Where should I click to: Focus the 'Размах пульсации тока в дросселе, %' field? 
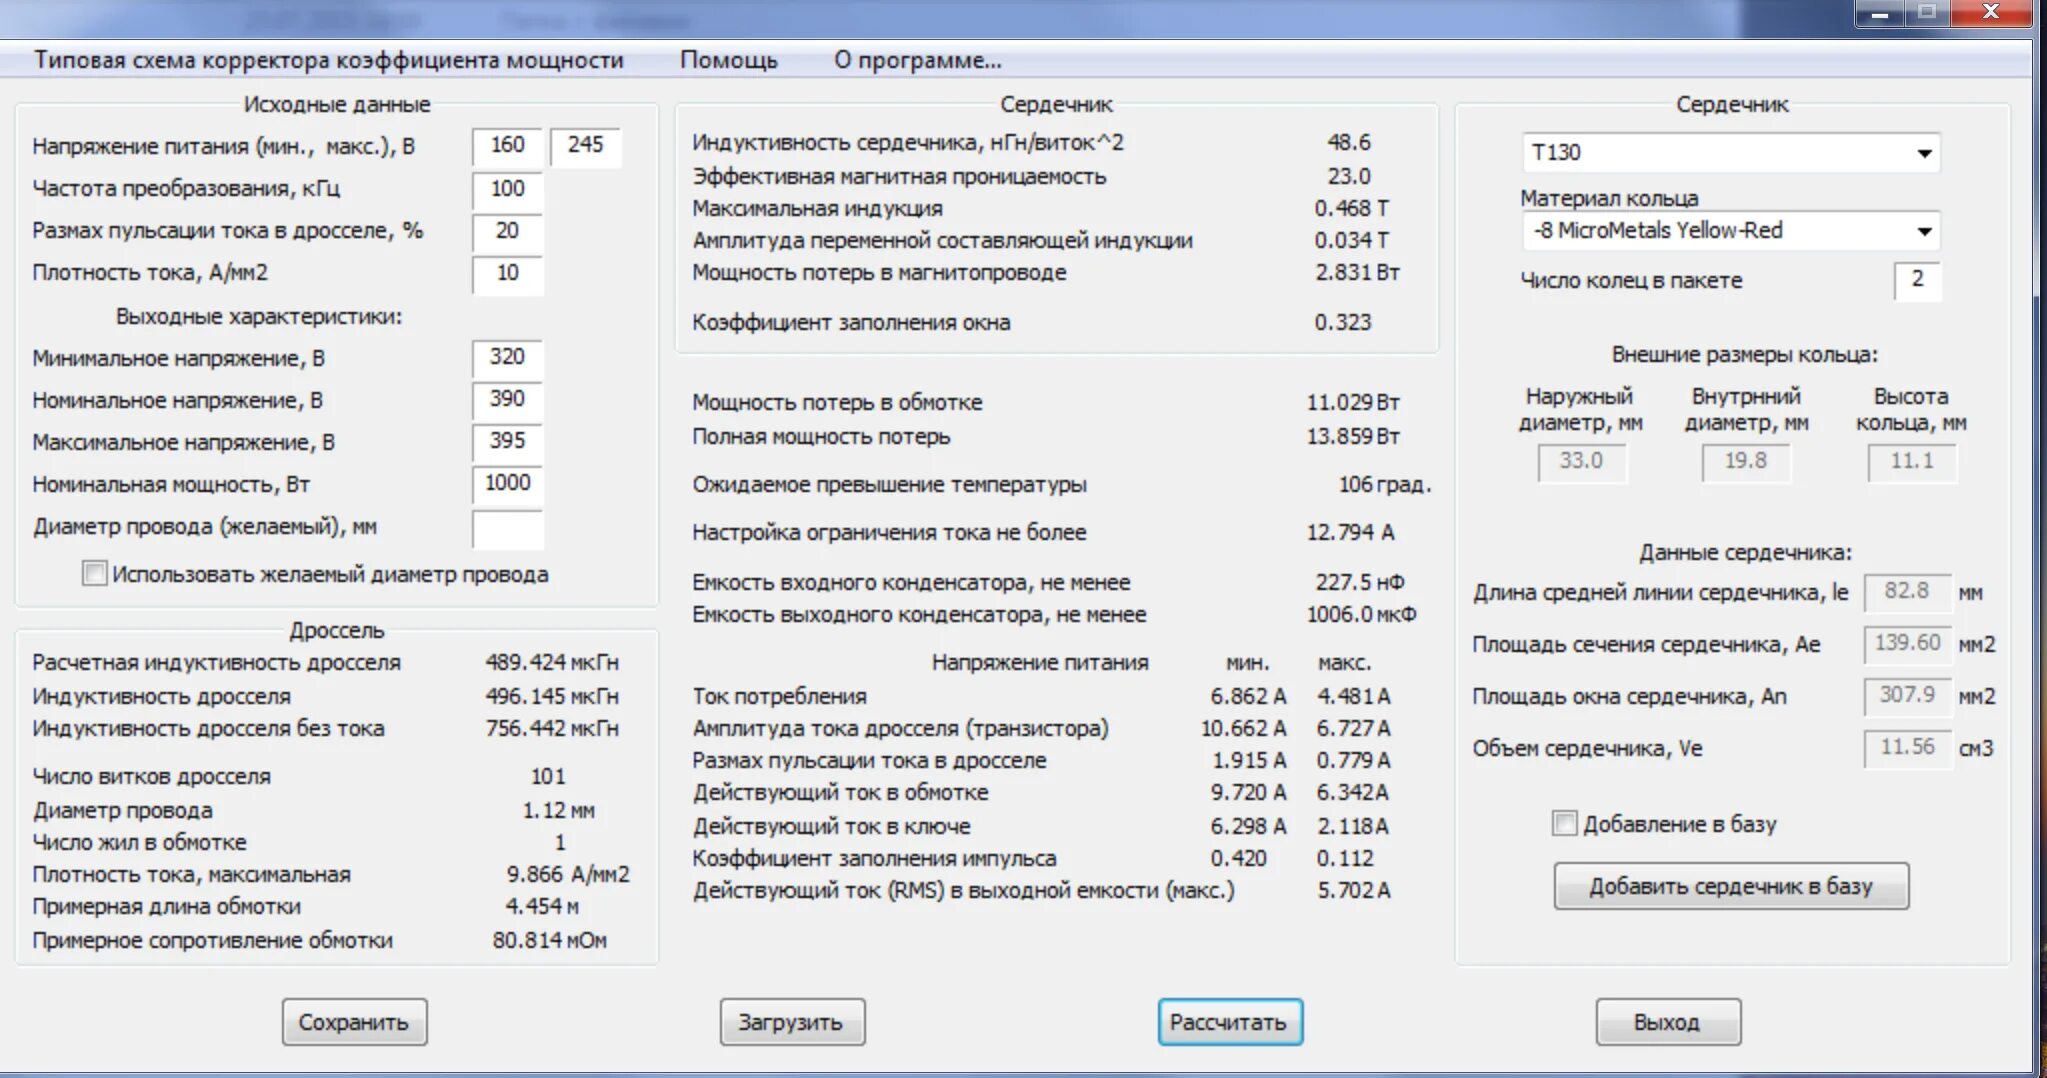pyautogui.click(x=508, y=231)
